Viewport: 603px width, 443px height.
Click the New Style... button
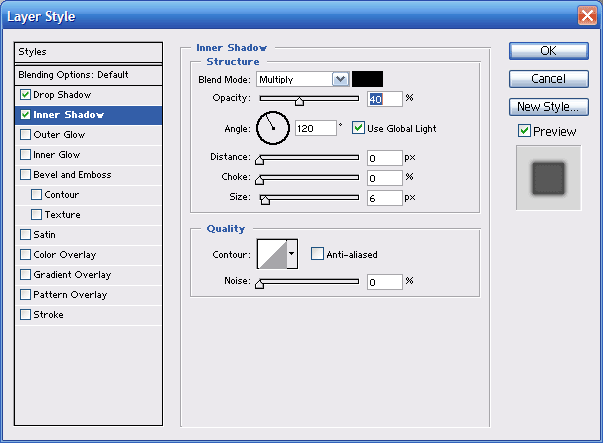click(548, 106)
